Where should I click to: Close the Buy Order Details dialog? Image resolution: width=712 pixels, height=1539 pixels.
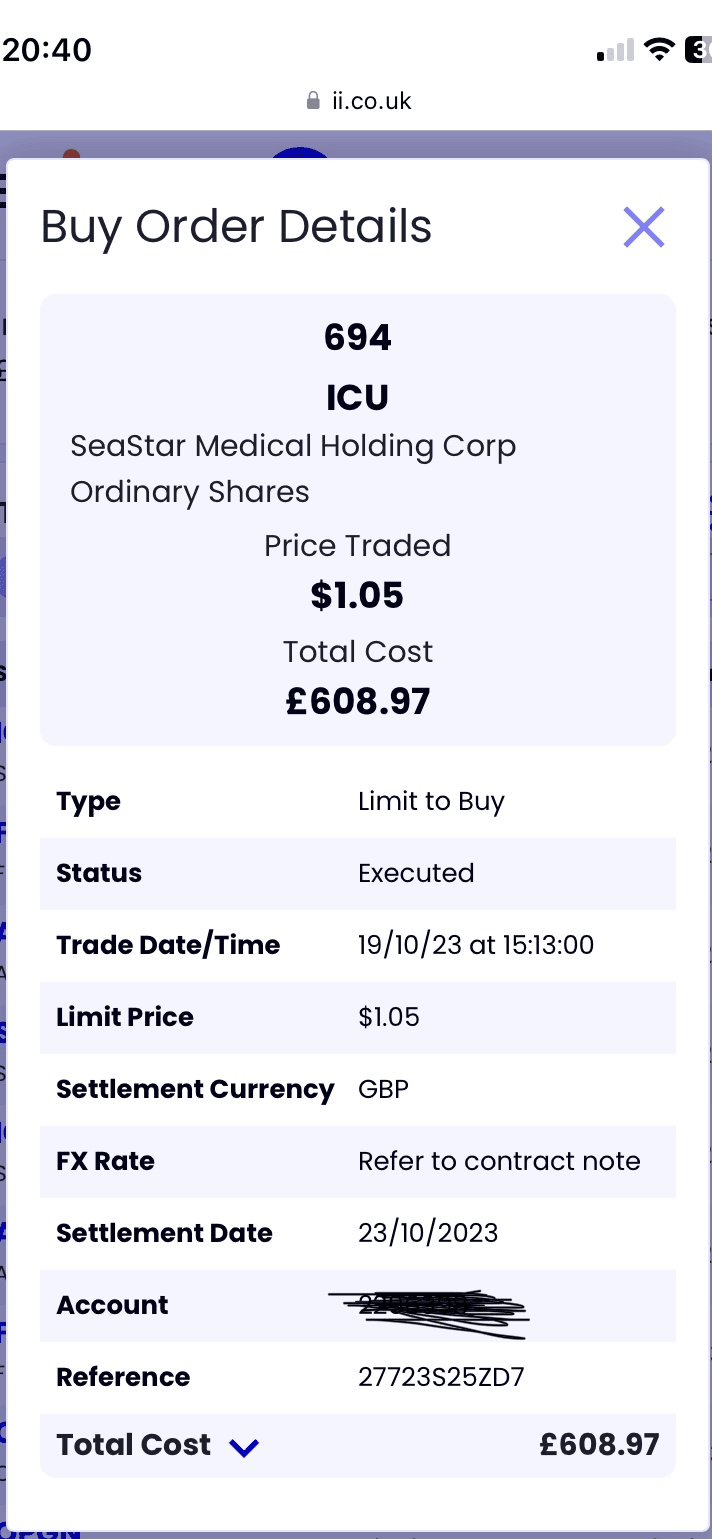pyautogui.click(x=643, y=227)
